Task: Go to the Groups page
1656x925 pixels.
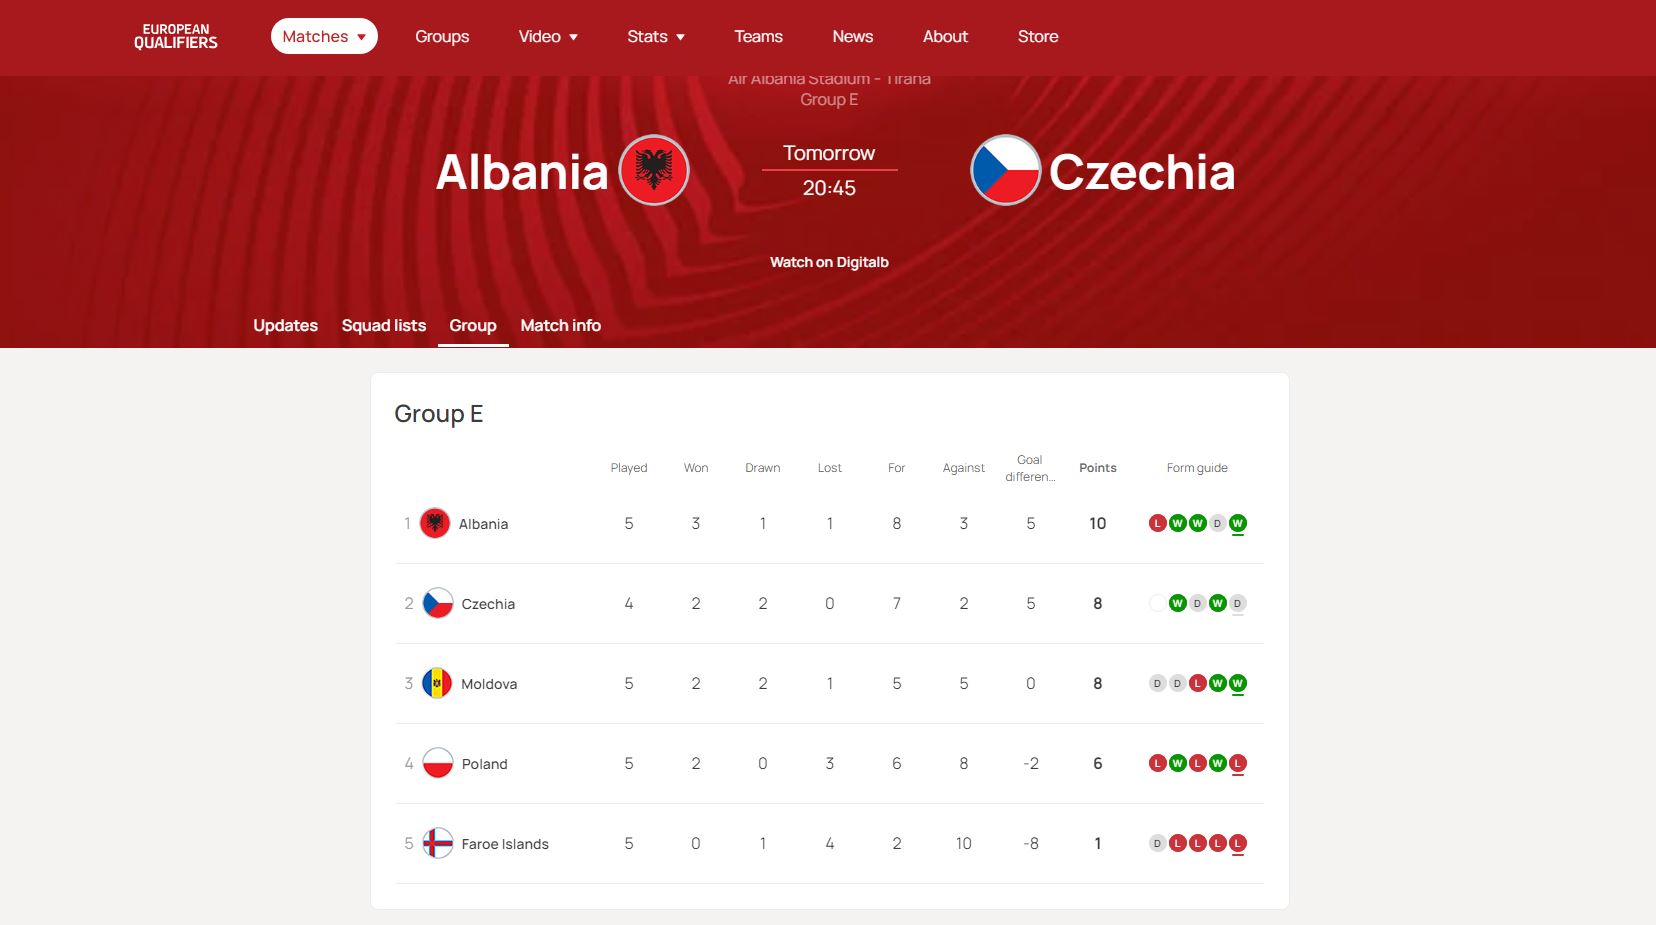Action: 442,37
